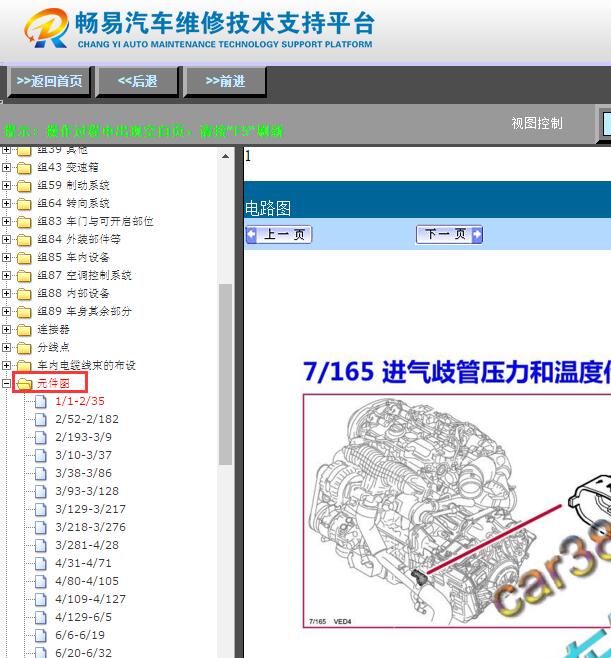Viewport: 611px width, 658px height.
Task: Open the next page with 下一页
Action: point(449,235)
